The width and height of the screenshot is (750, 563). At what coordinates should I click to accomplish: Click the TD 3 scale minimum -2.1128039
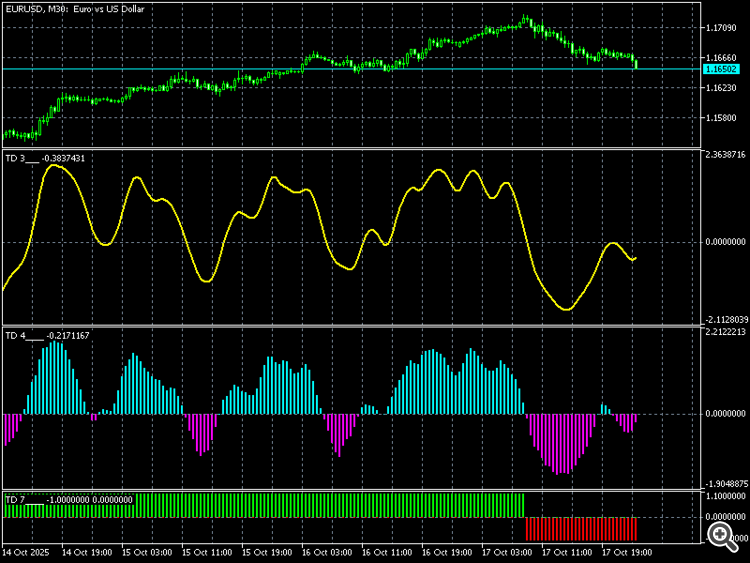725,320
